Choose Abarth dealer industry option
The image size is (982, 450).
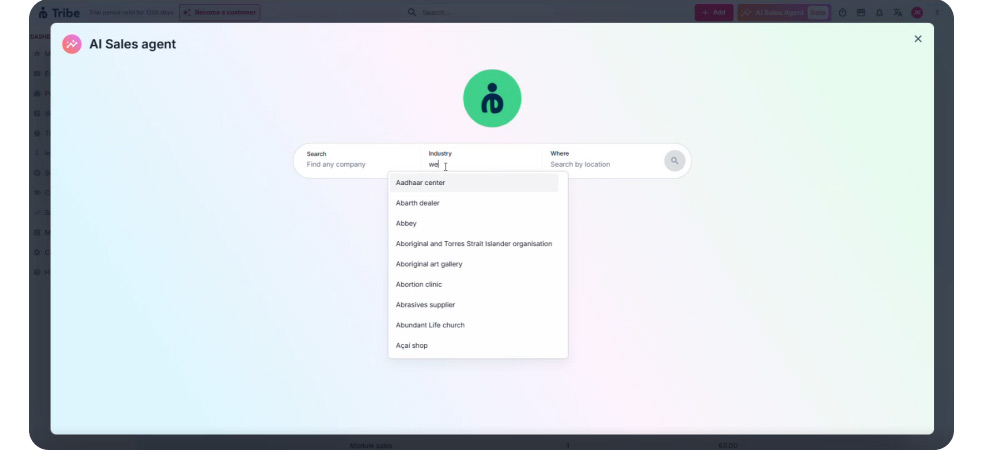pos(418,203)
